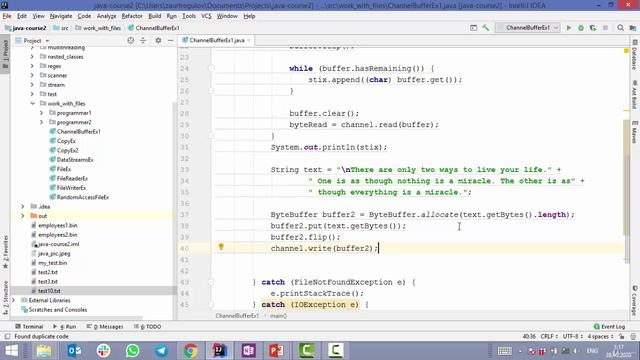Click locate file target icon in Project panel
This screenshot has height=360, width=640.
(130, 40)
